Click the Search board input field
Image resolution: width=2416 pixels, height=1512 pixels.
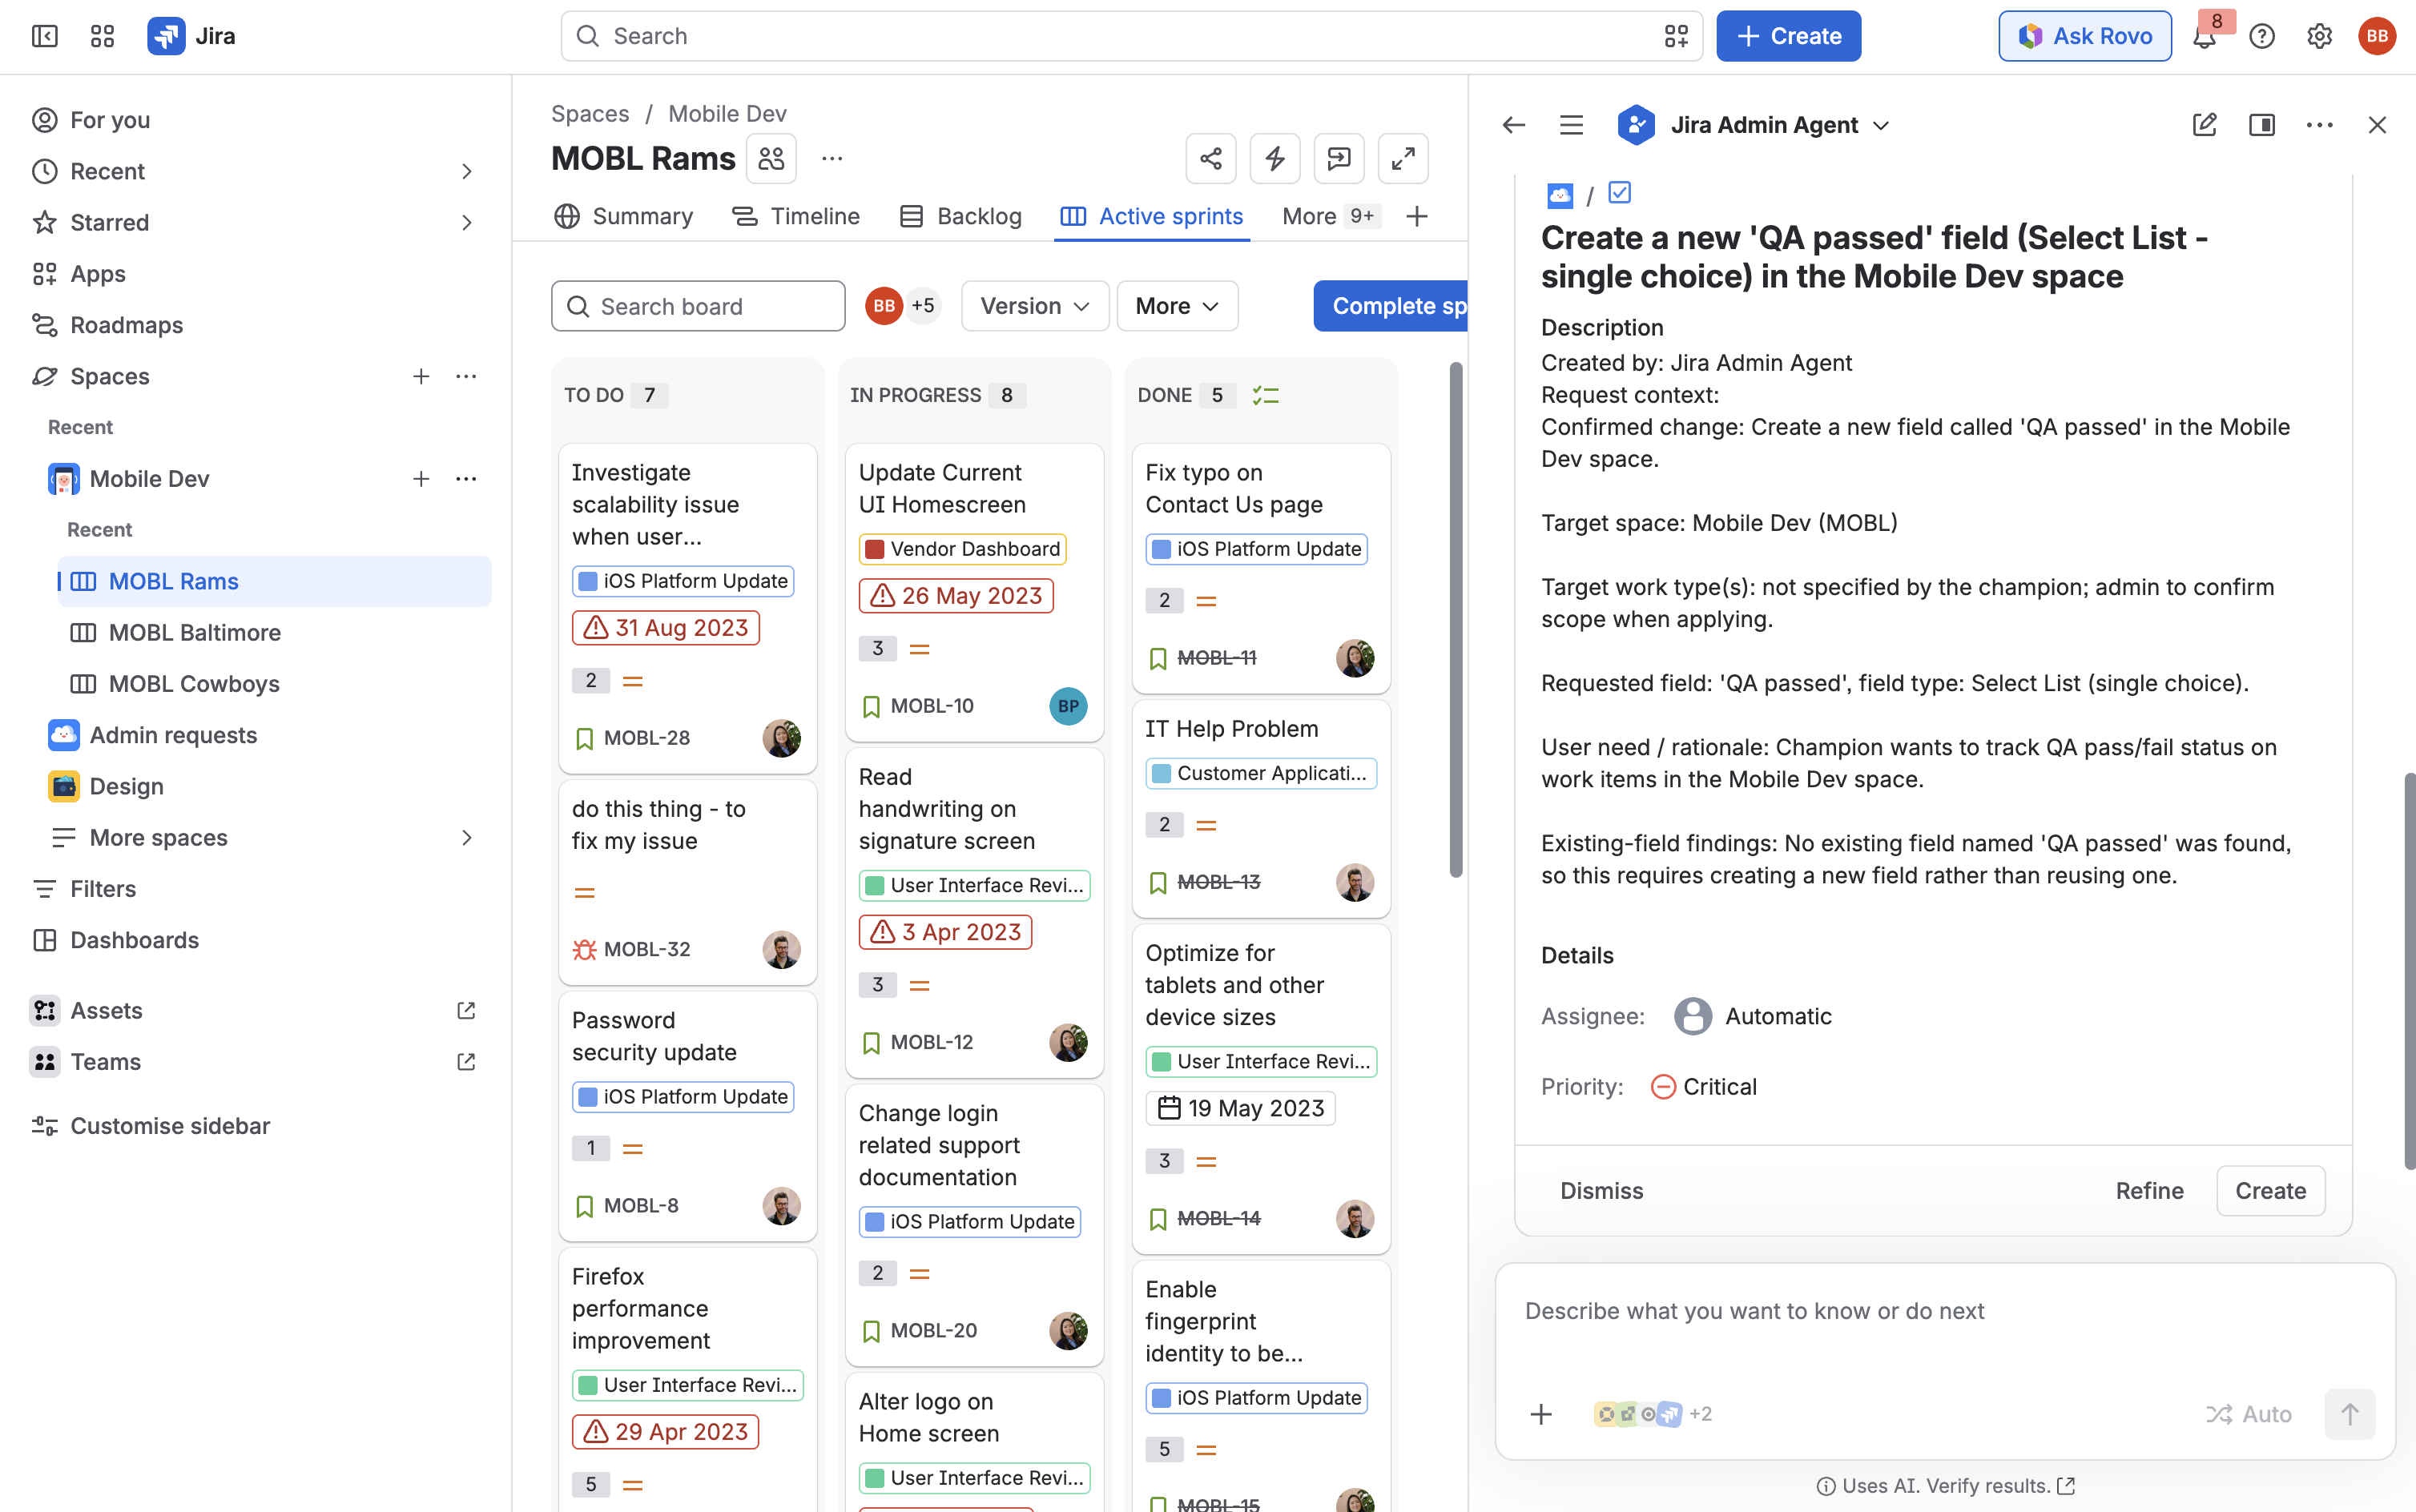698,306
